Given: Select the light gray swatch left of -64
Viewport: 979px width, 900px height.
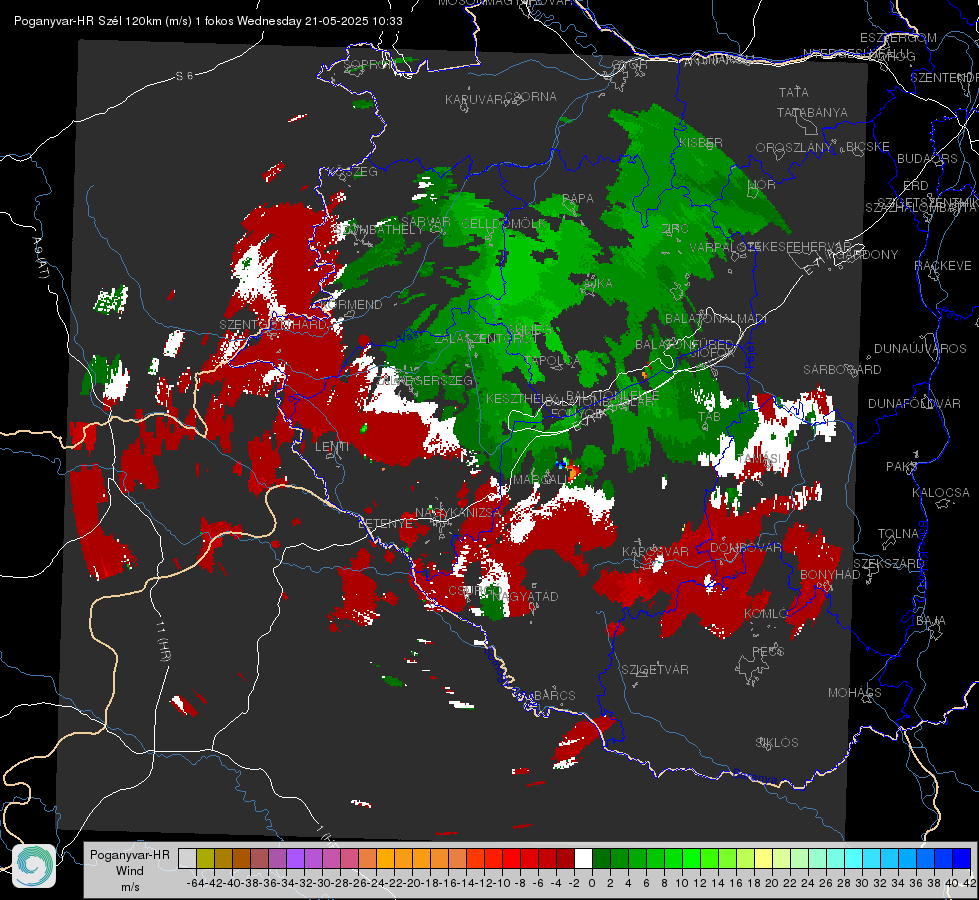Looking at the screenshot, I should click(187, 858).
